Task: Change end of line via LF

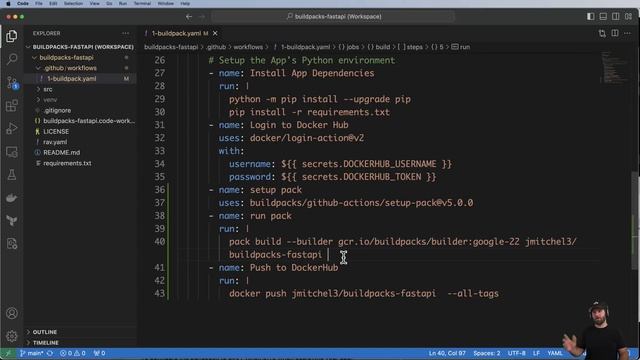Action: coord(536,353)
